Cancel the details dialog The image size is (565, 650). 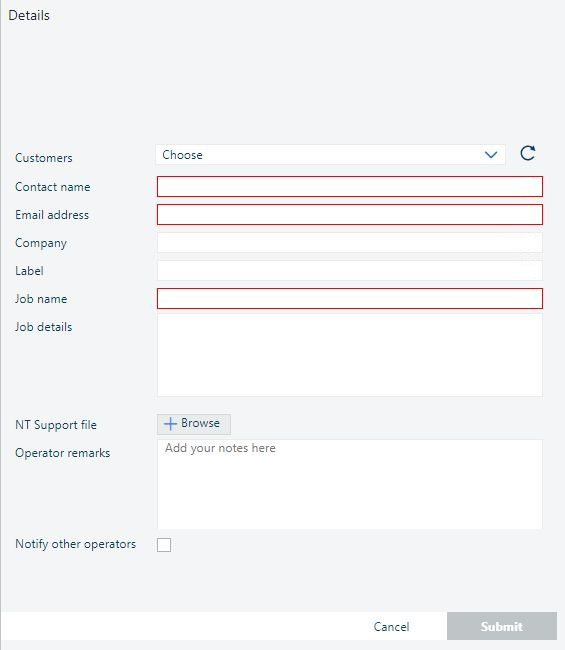[x=391, y=626]
